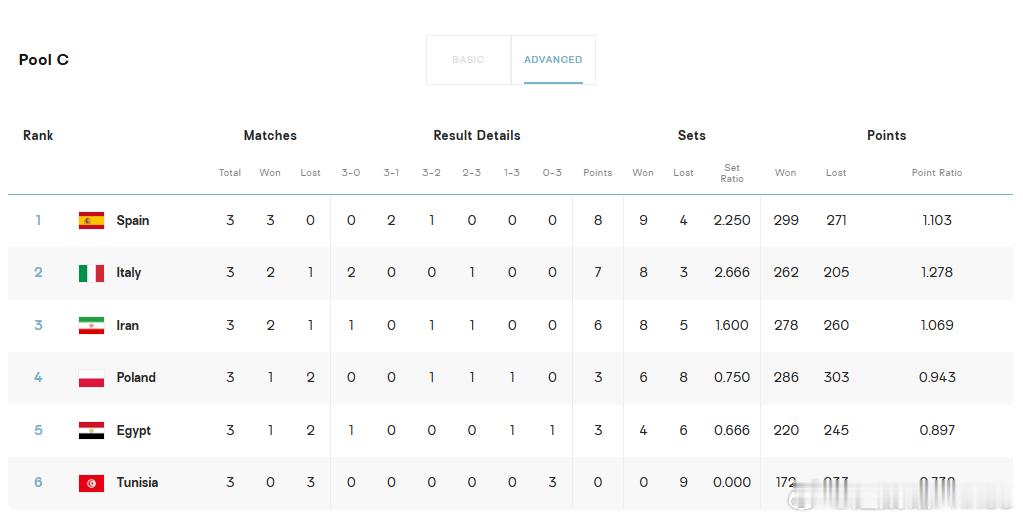The height and width of the screenshot is (520, 1023).
Task: Click the Spain flag icon
Action: (91, 221)
